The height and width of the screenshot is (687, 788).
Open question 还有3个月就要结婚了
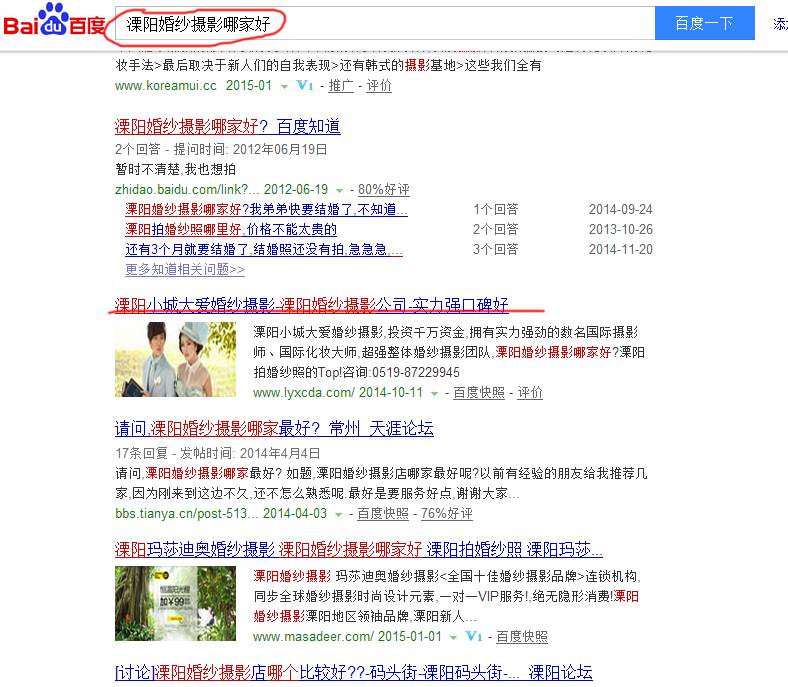coord(264,249)
